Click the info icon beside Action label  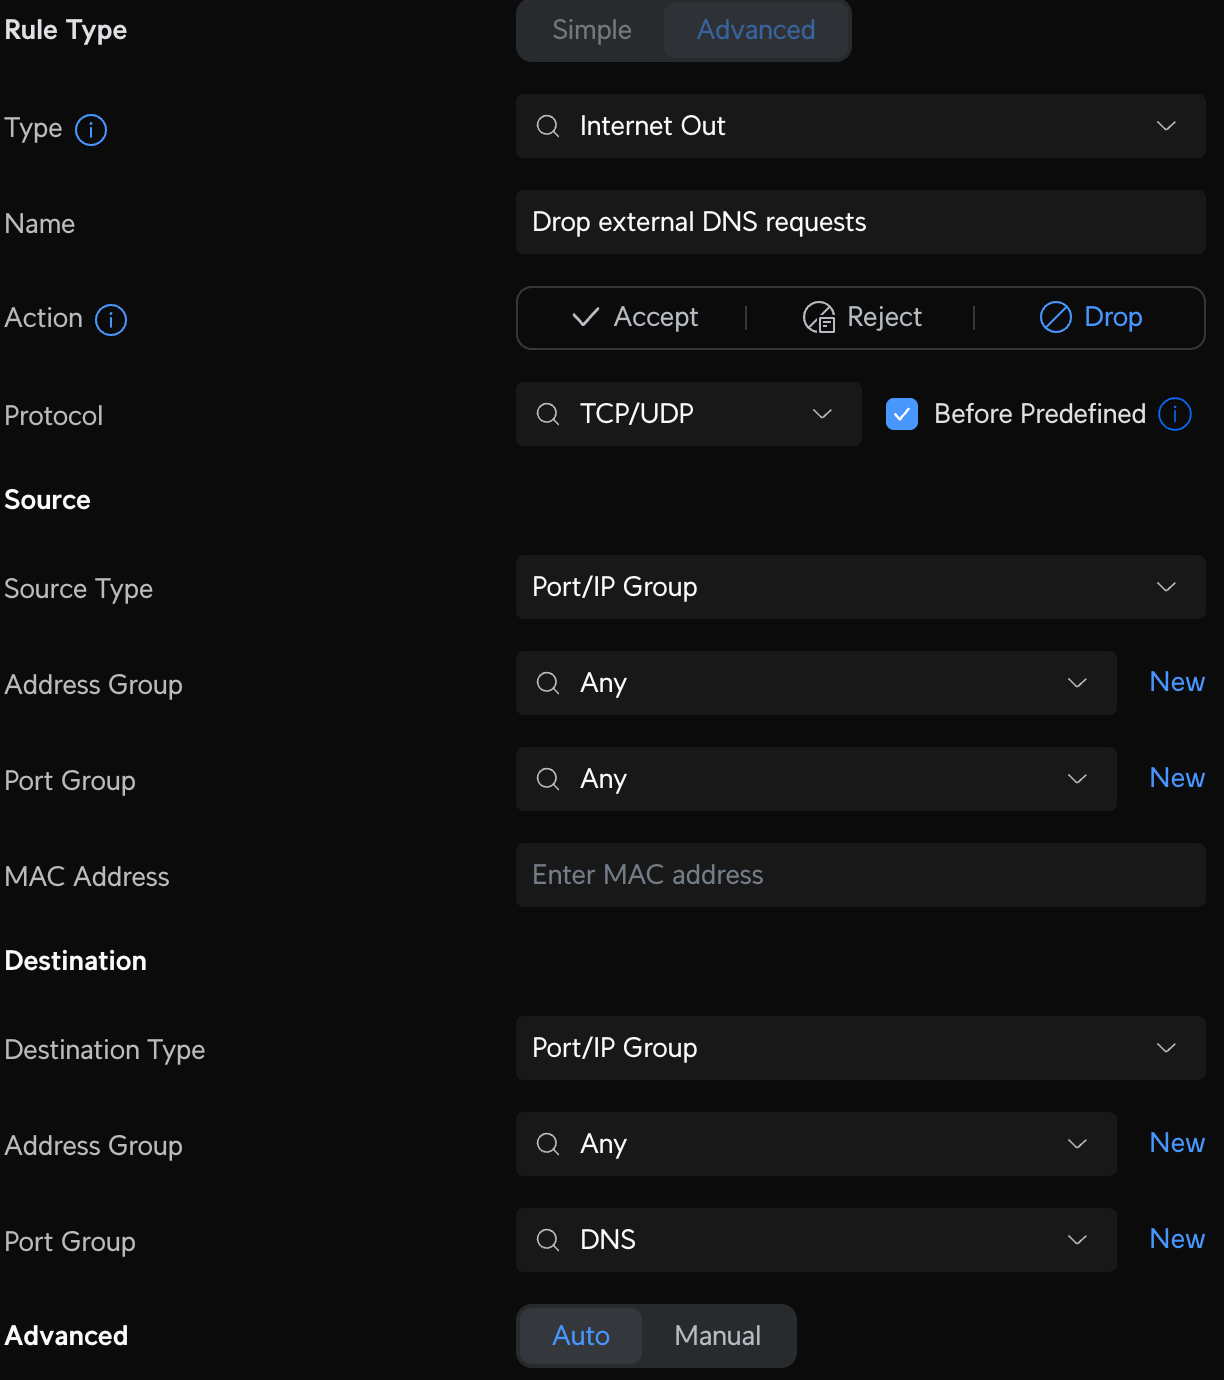coord(111,320)
